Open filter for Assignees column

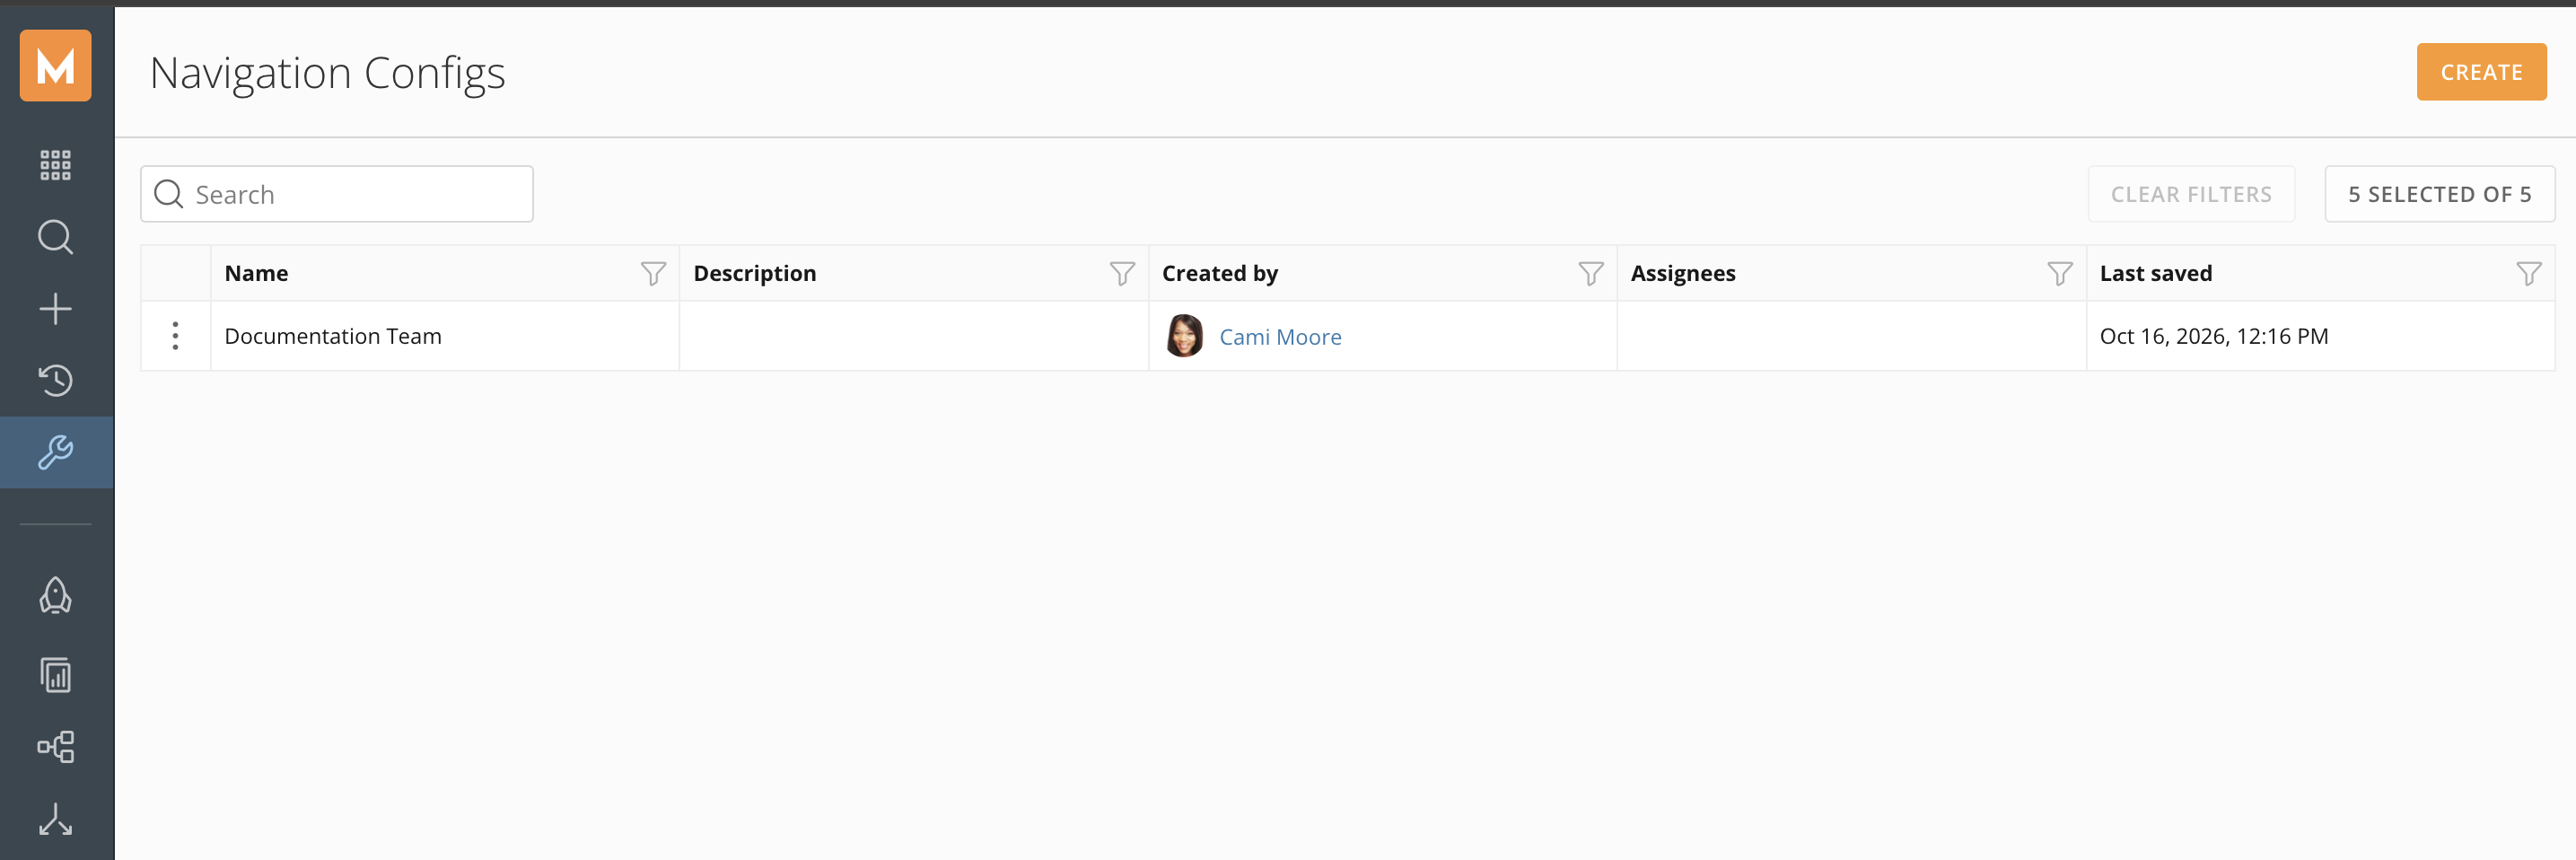point(2060,273)
